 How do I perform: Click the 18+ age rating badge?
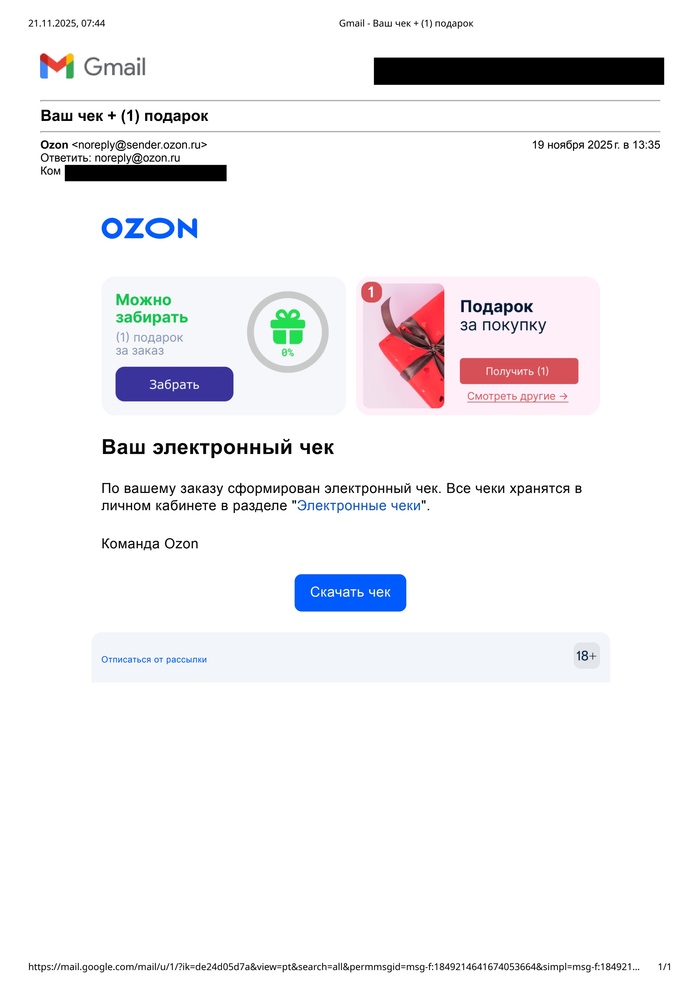click(586, 656)
